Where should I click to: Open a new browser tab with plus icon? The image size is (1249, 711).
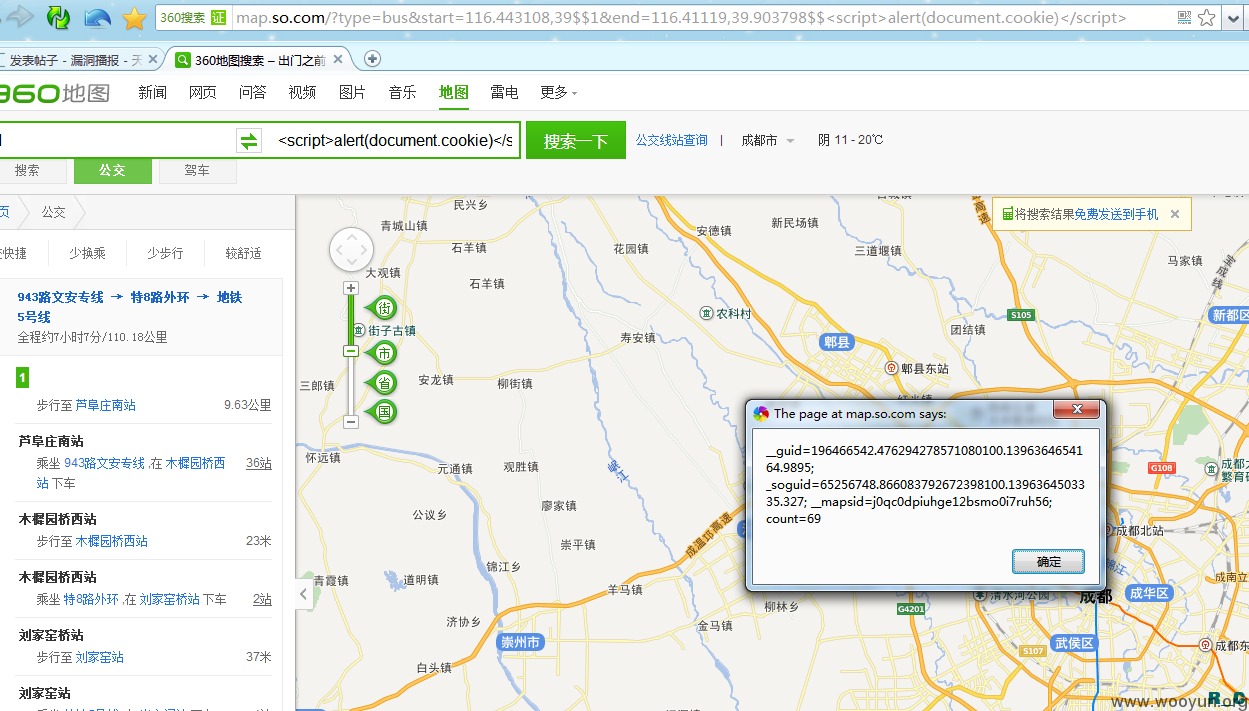click(x=372, y=59)
